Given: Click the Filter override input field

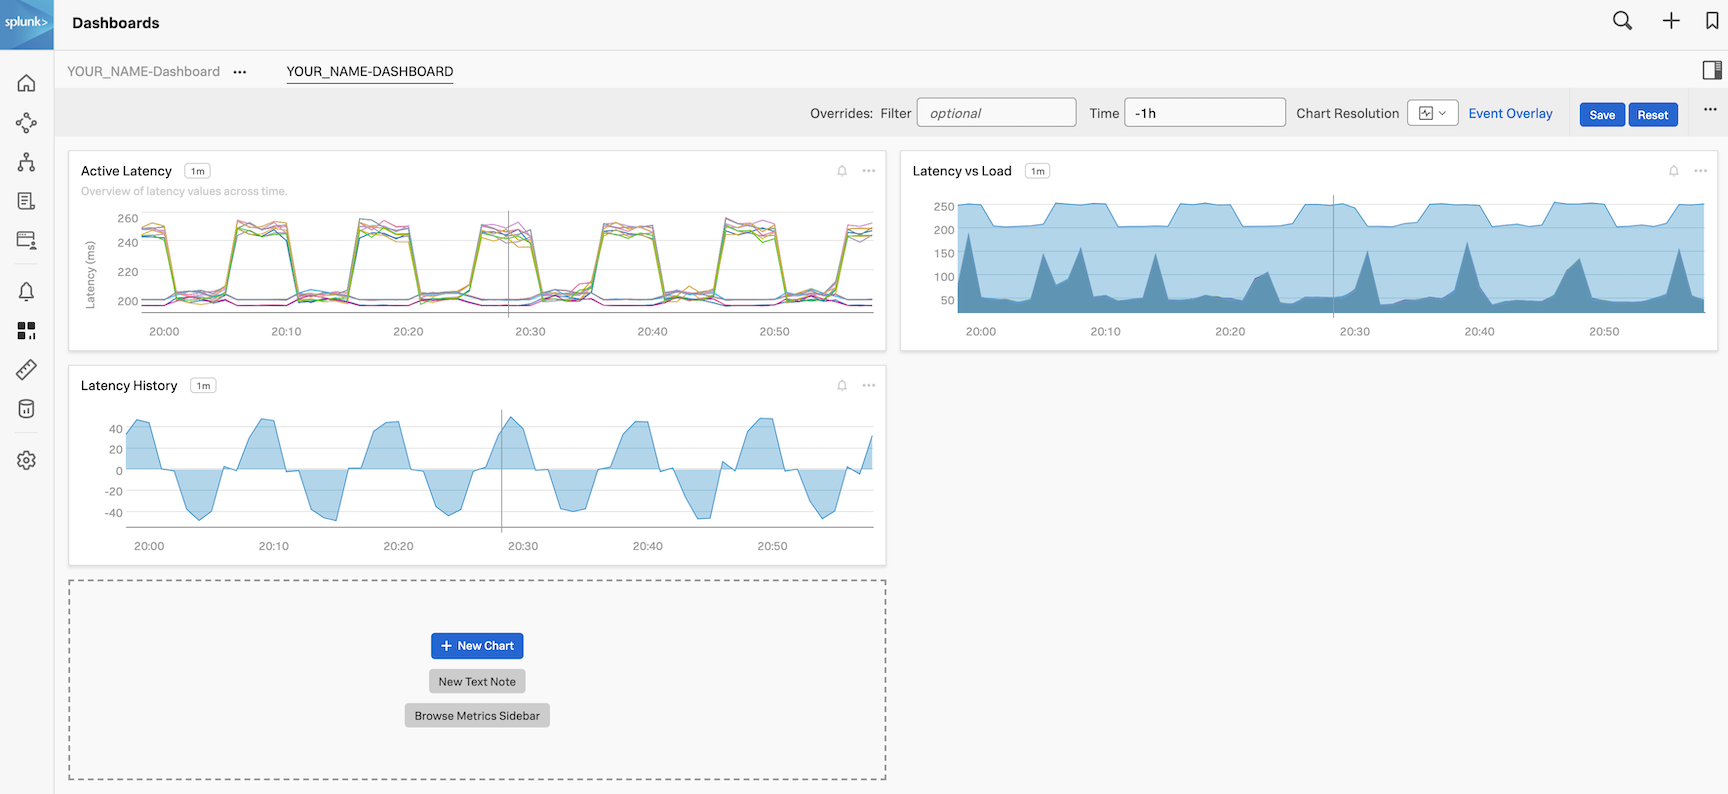Looking at the screenshot, I should (996, 113).
